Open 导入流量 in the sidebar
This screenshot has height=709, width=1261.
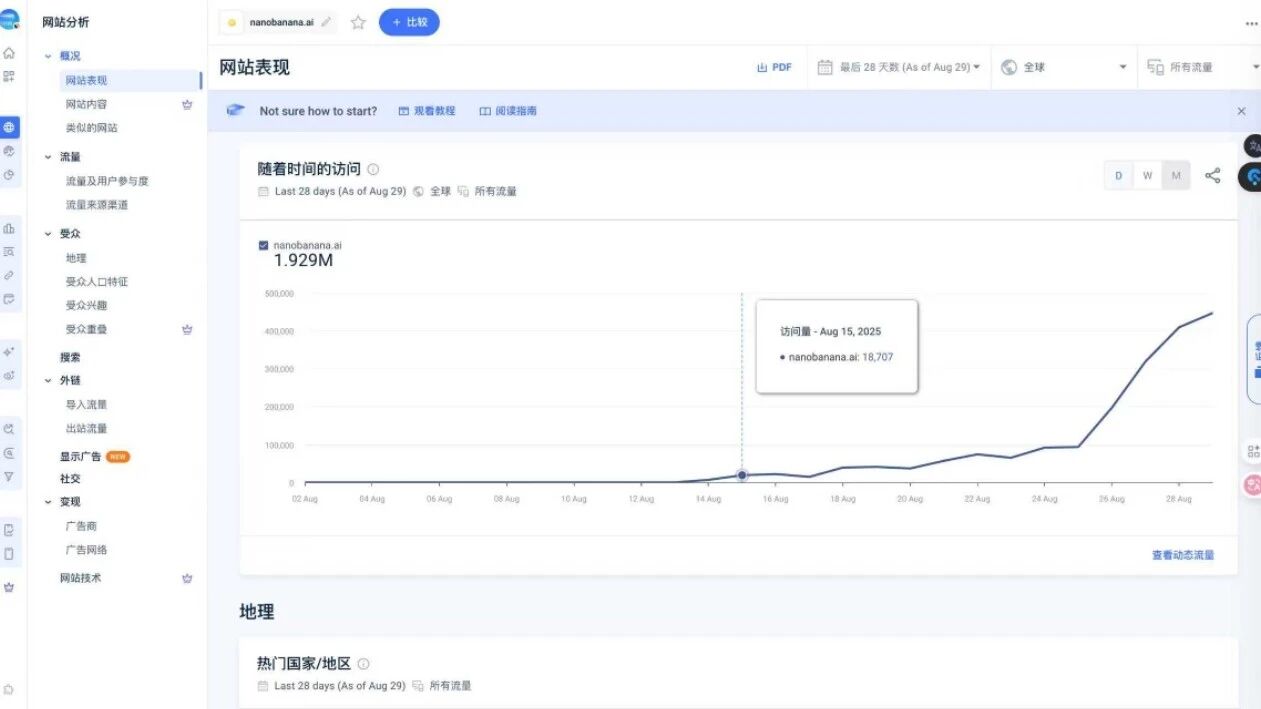point(86,405)
